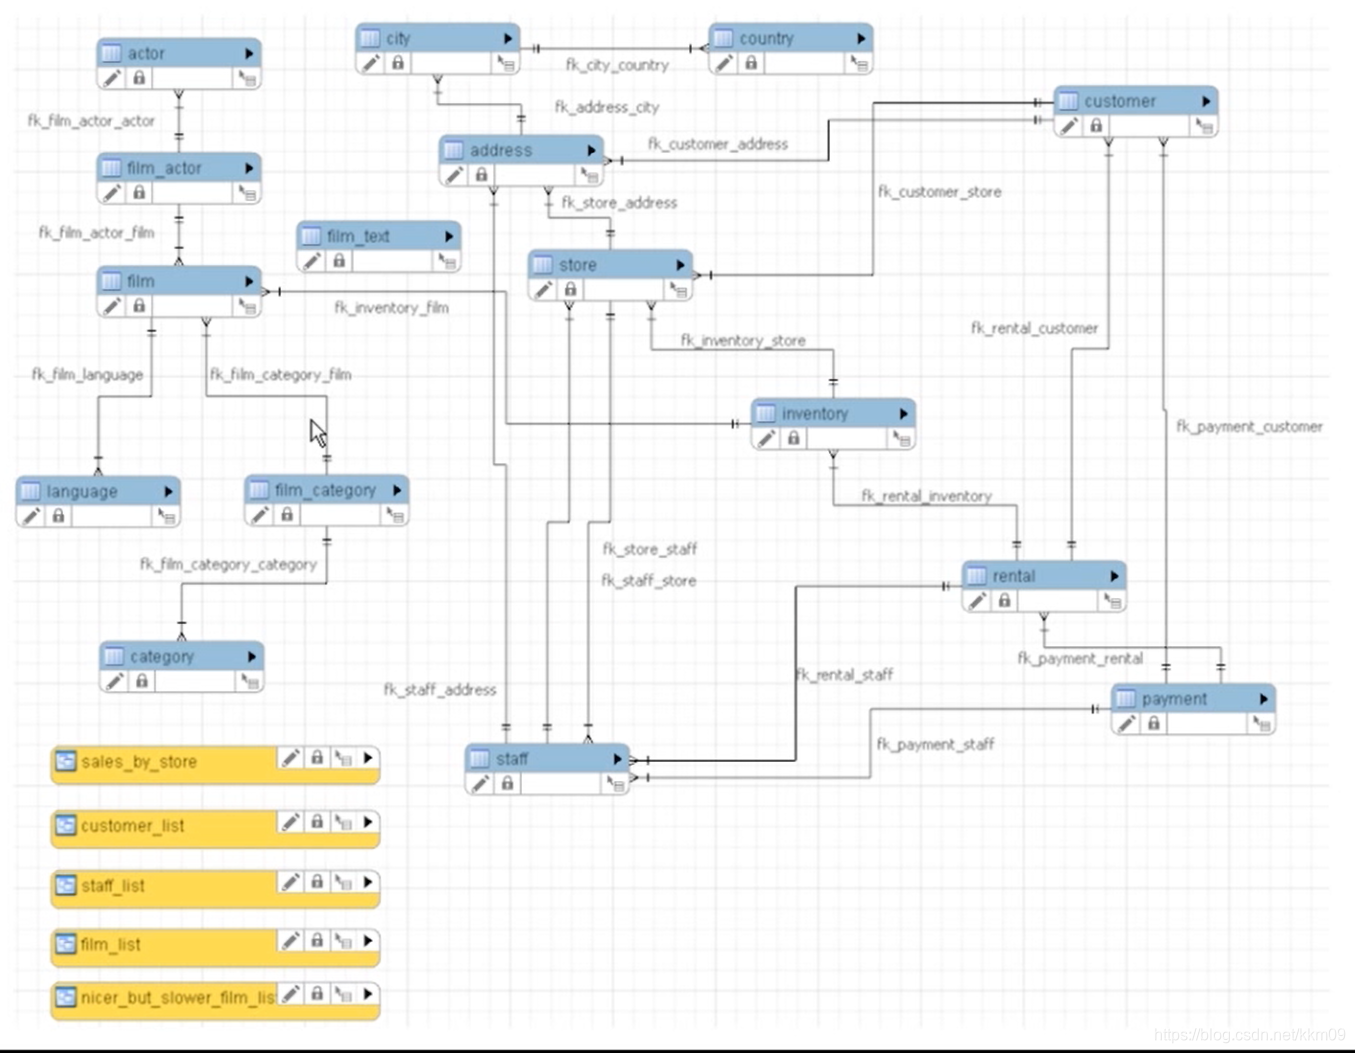Click the pencil icon on inventory table
This screenshot has width=1355, height=1053.
(x=766, y=438)
